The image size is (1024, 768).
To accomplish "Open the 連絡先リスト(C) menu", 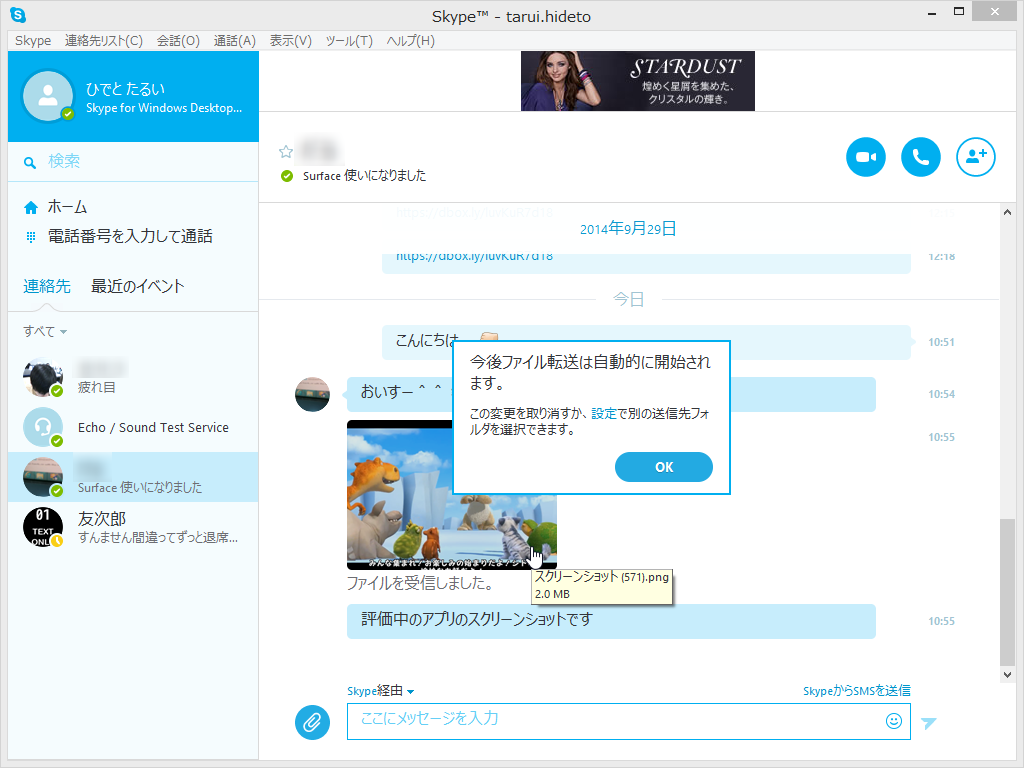I will point(104,40).
